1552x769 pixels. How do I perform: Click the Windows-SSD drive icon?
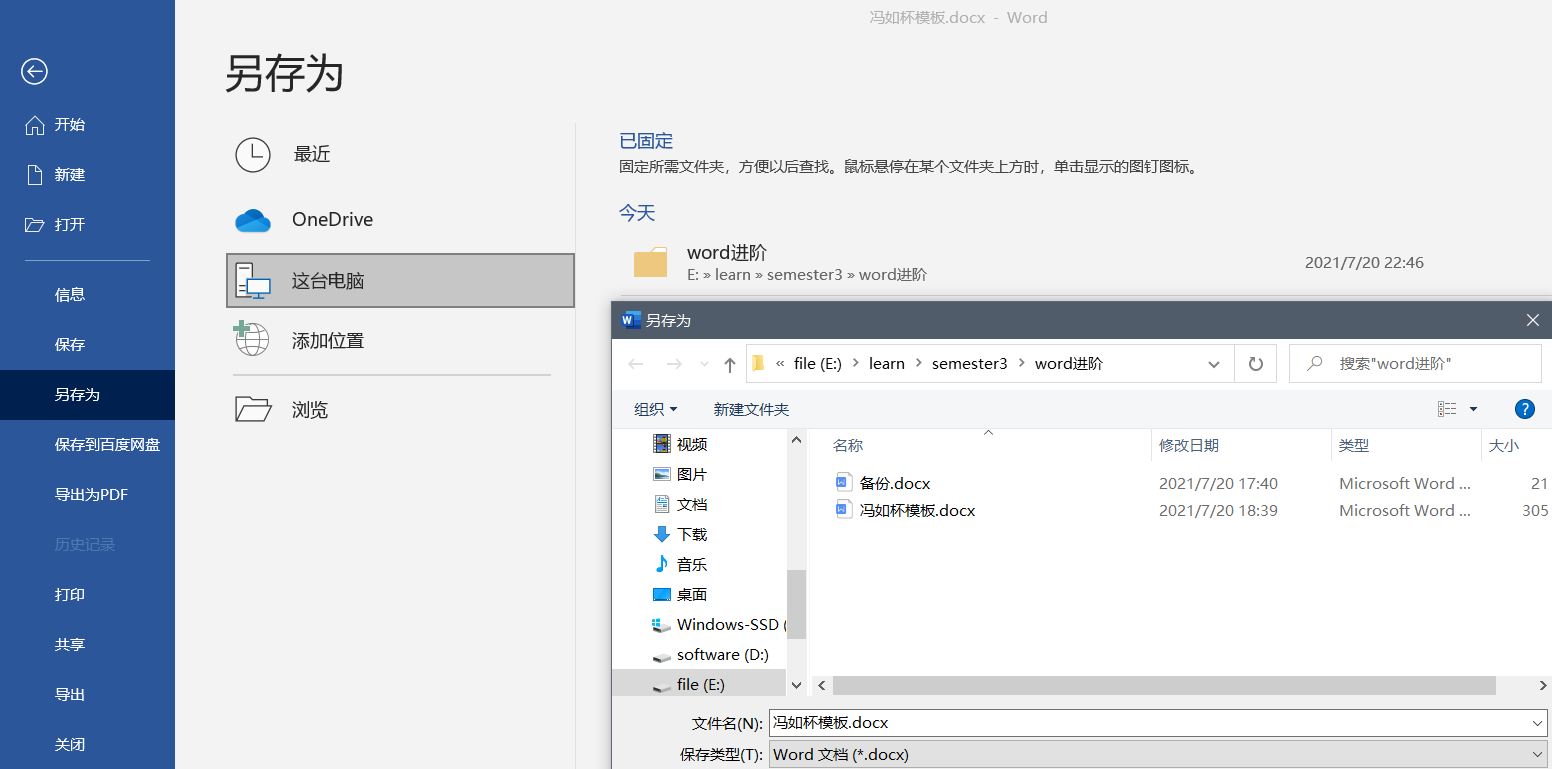[661, 625]
